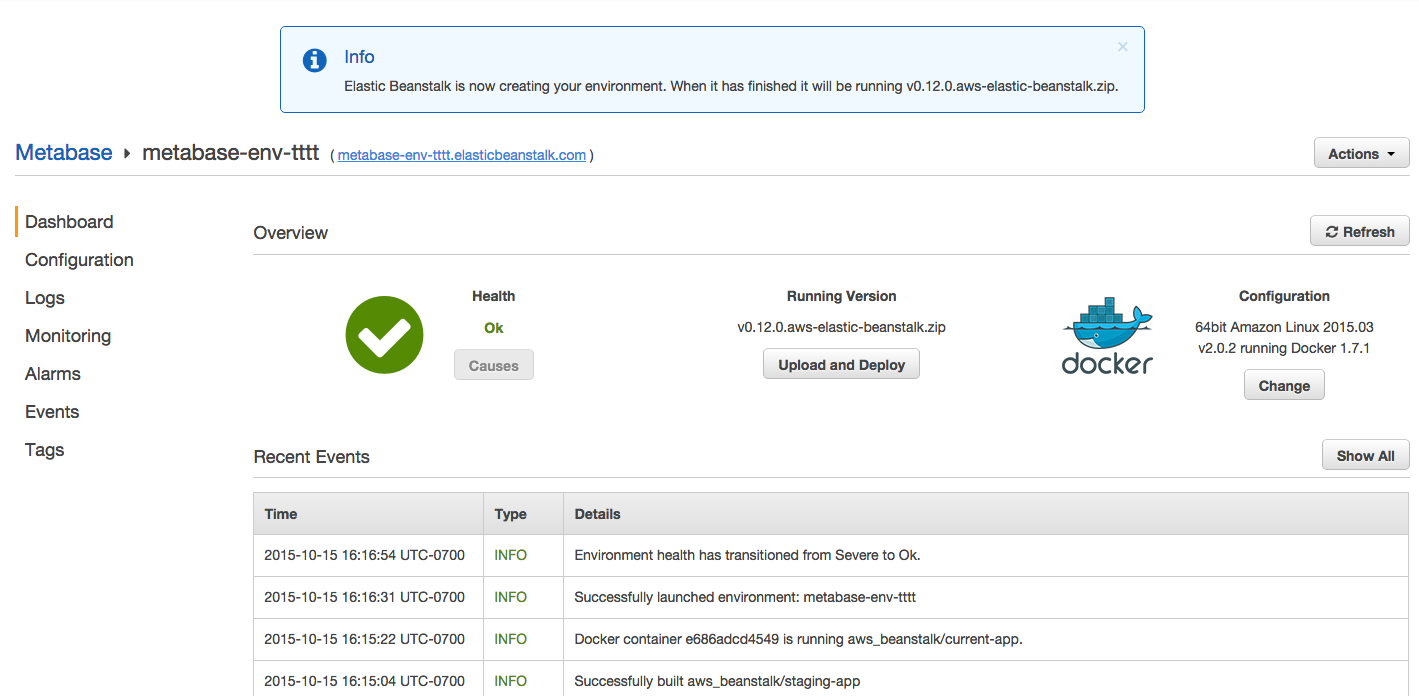
Task: Click the Docker whale logo
Action: [1107, 335]
